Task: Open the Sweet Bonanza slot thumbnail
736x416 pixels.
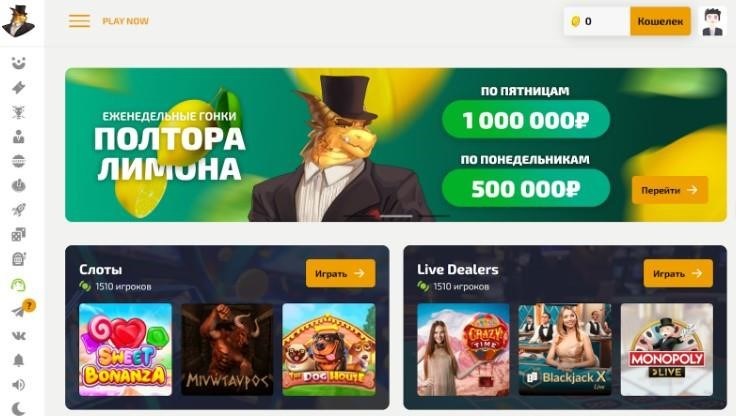Action: 125,350
